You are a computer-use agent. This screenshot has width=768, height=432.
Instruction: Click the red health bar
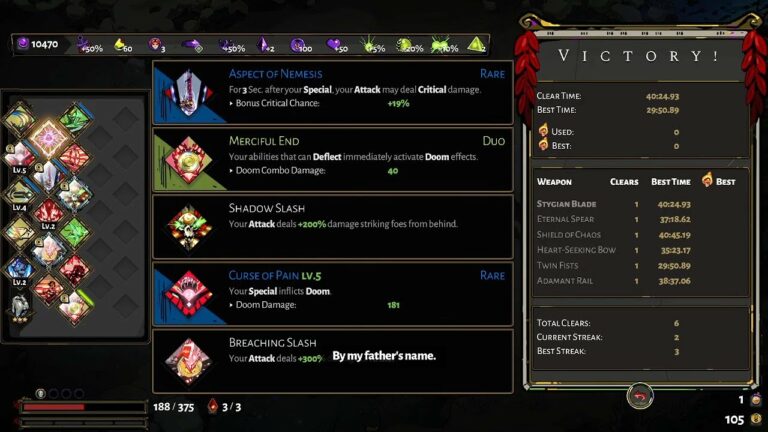53,407
